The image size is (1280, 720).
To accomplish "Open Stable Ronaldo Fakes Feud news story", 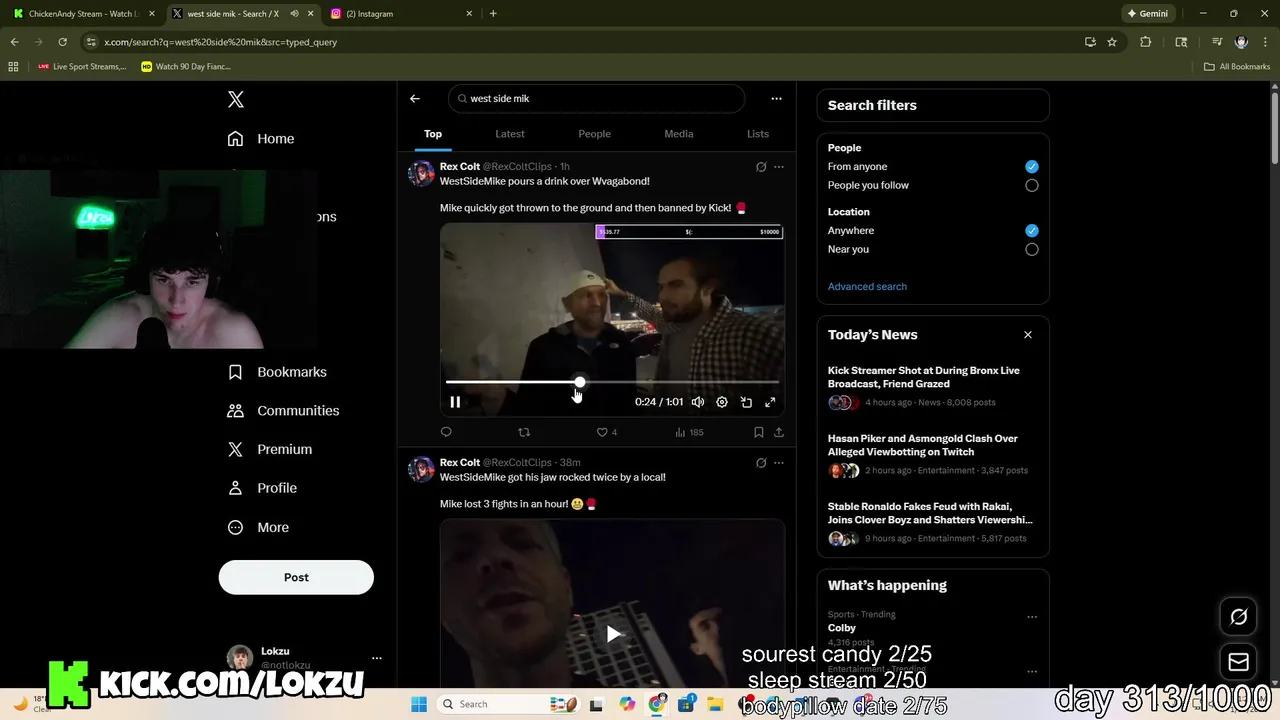I will pos(932,522).
